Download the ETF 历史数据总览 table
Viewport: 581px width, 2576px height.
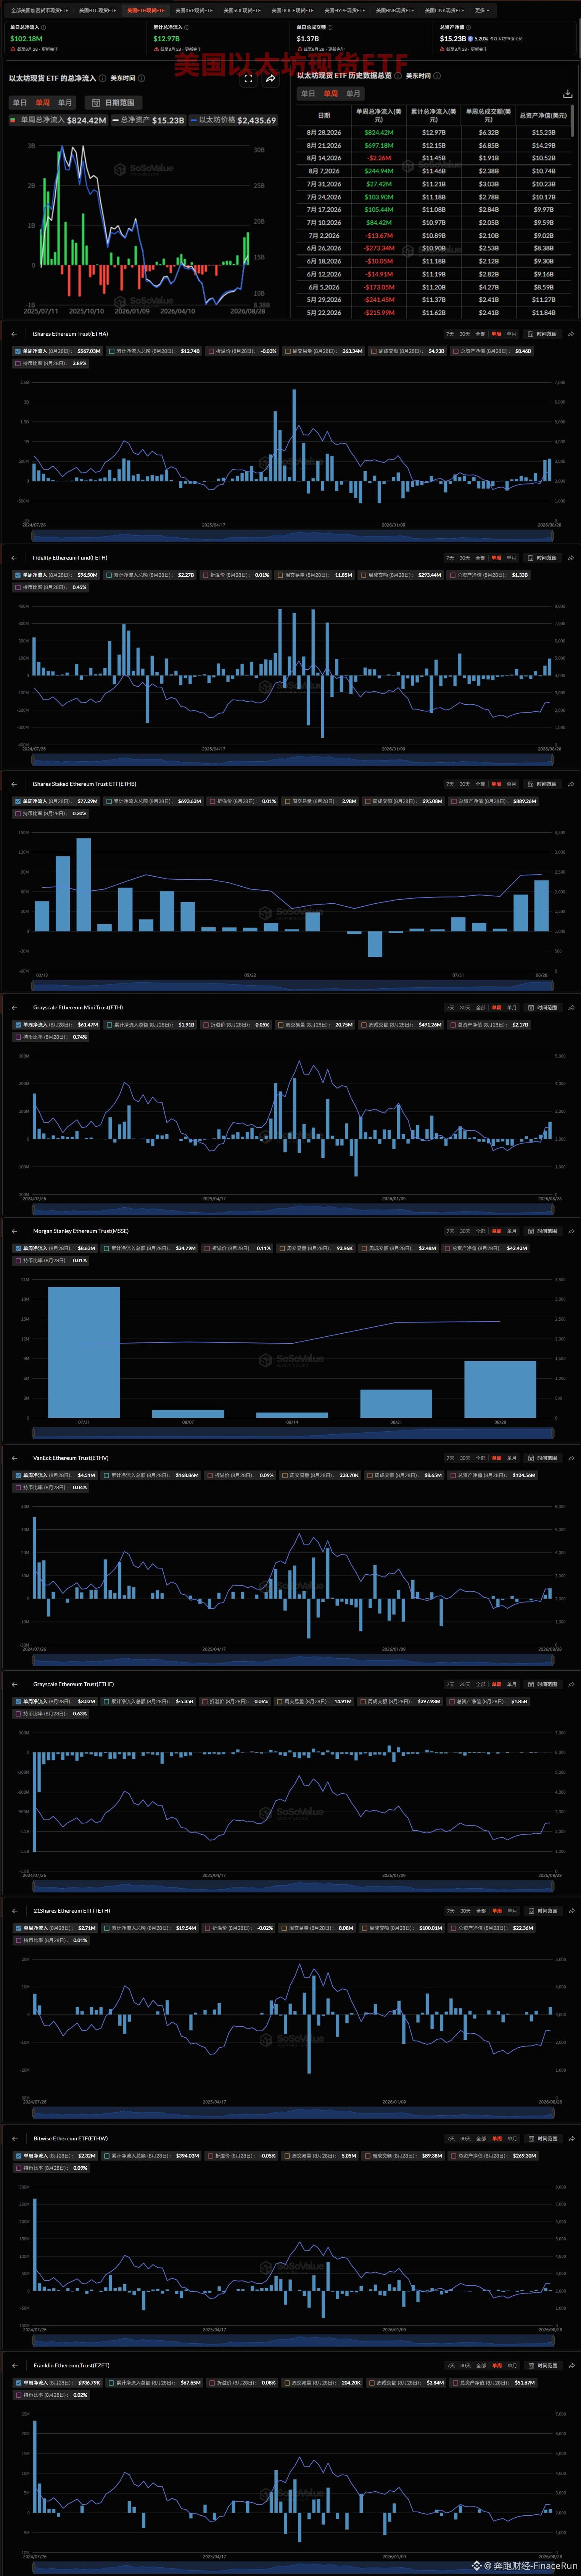[568, 94]
